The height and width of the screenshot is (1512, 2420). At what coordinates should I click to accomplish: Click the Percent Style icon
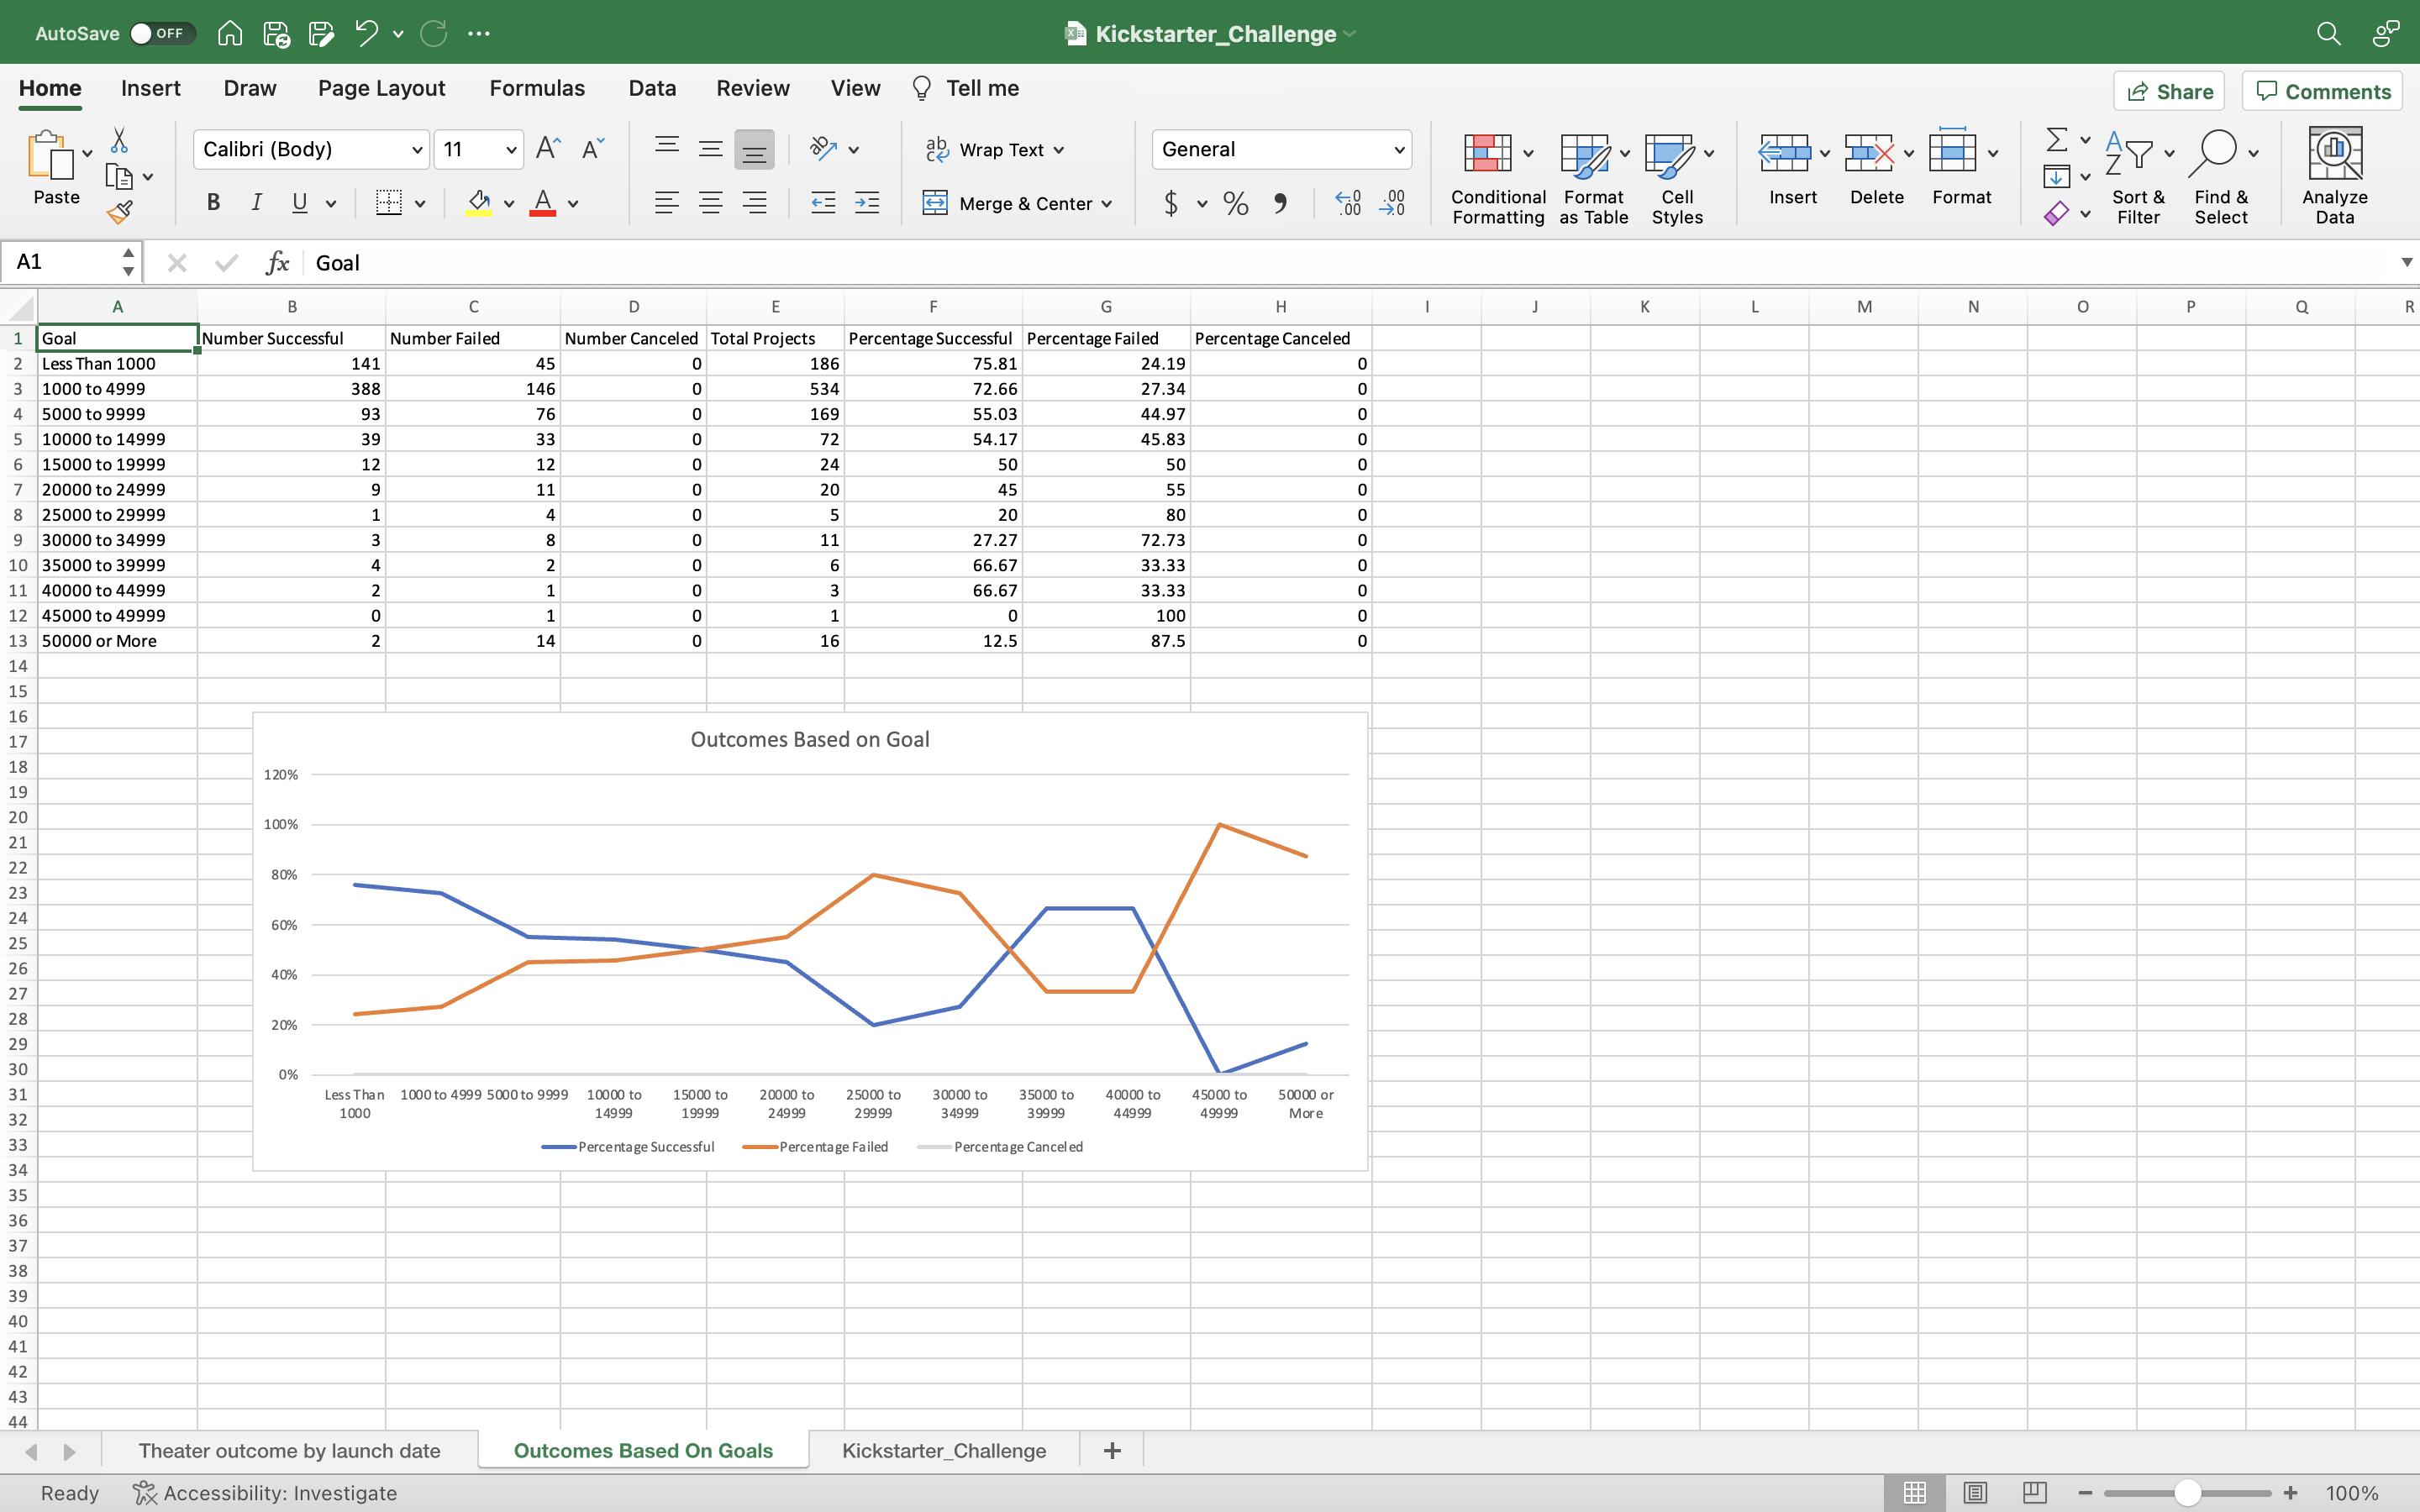pos(1235,203)
